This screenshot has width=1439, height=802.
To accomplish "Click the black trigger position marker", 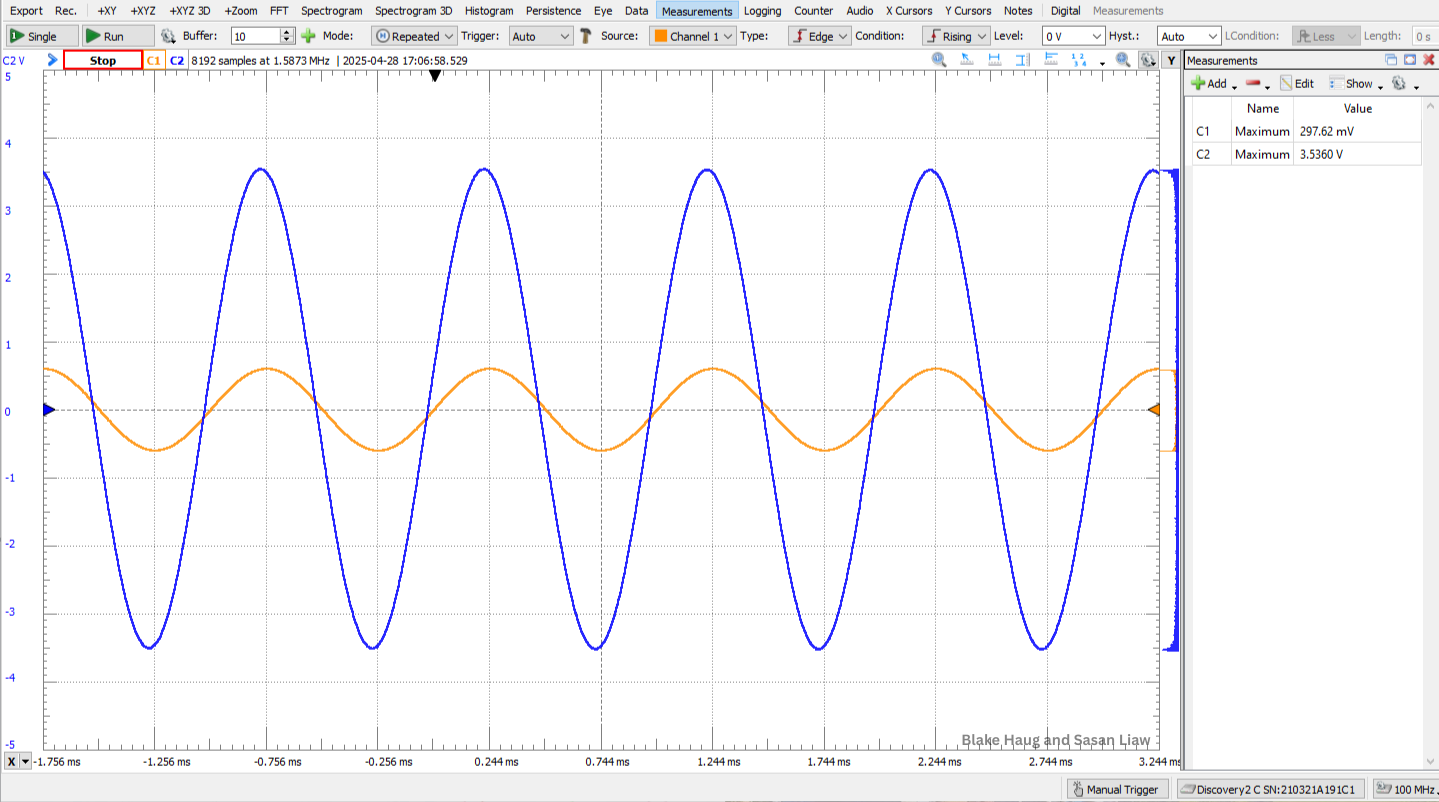I will [x=434, y=75].
